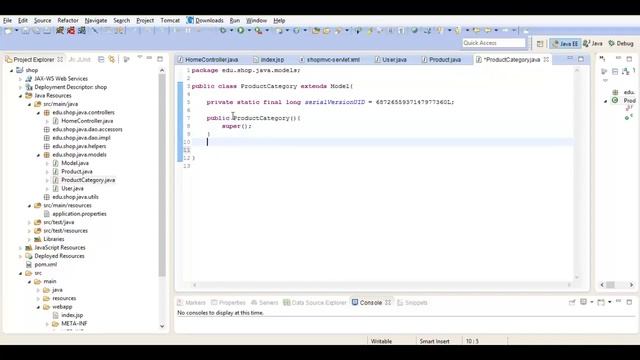The image size is (640, 360).
Task: Click the Downloads menu icon
Action: click(x=190, y=20)
